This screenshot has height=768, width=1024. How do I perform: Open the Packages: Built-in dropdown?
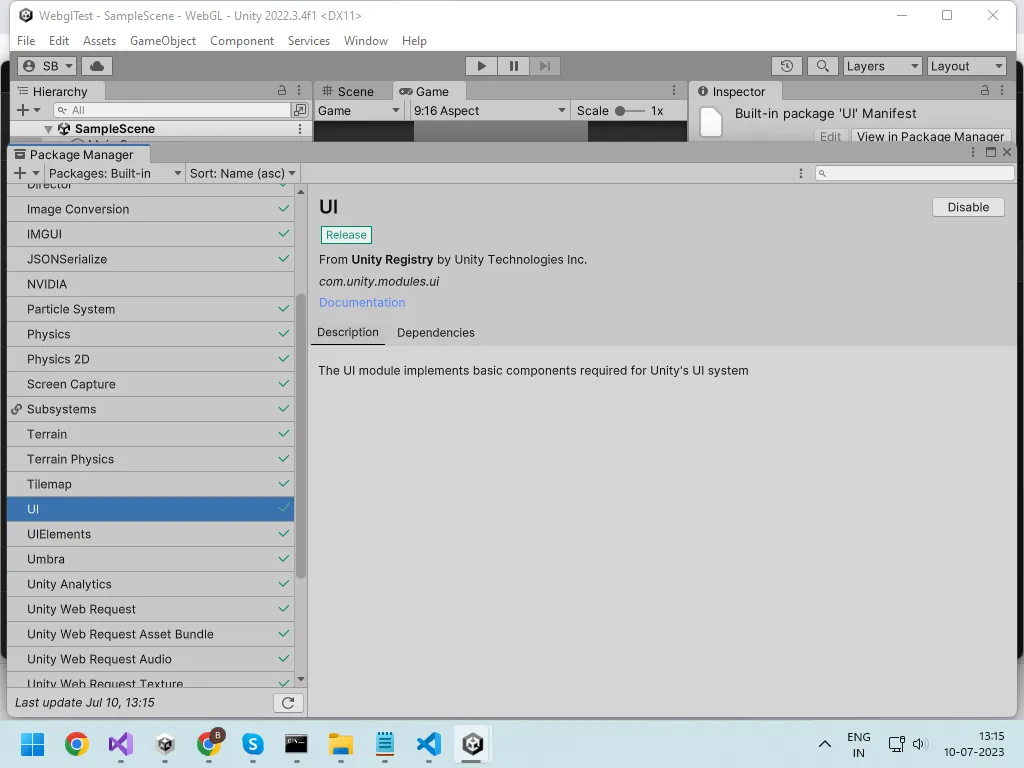coord(114,173)
